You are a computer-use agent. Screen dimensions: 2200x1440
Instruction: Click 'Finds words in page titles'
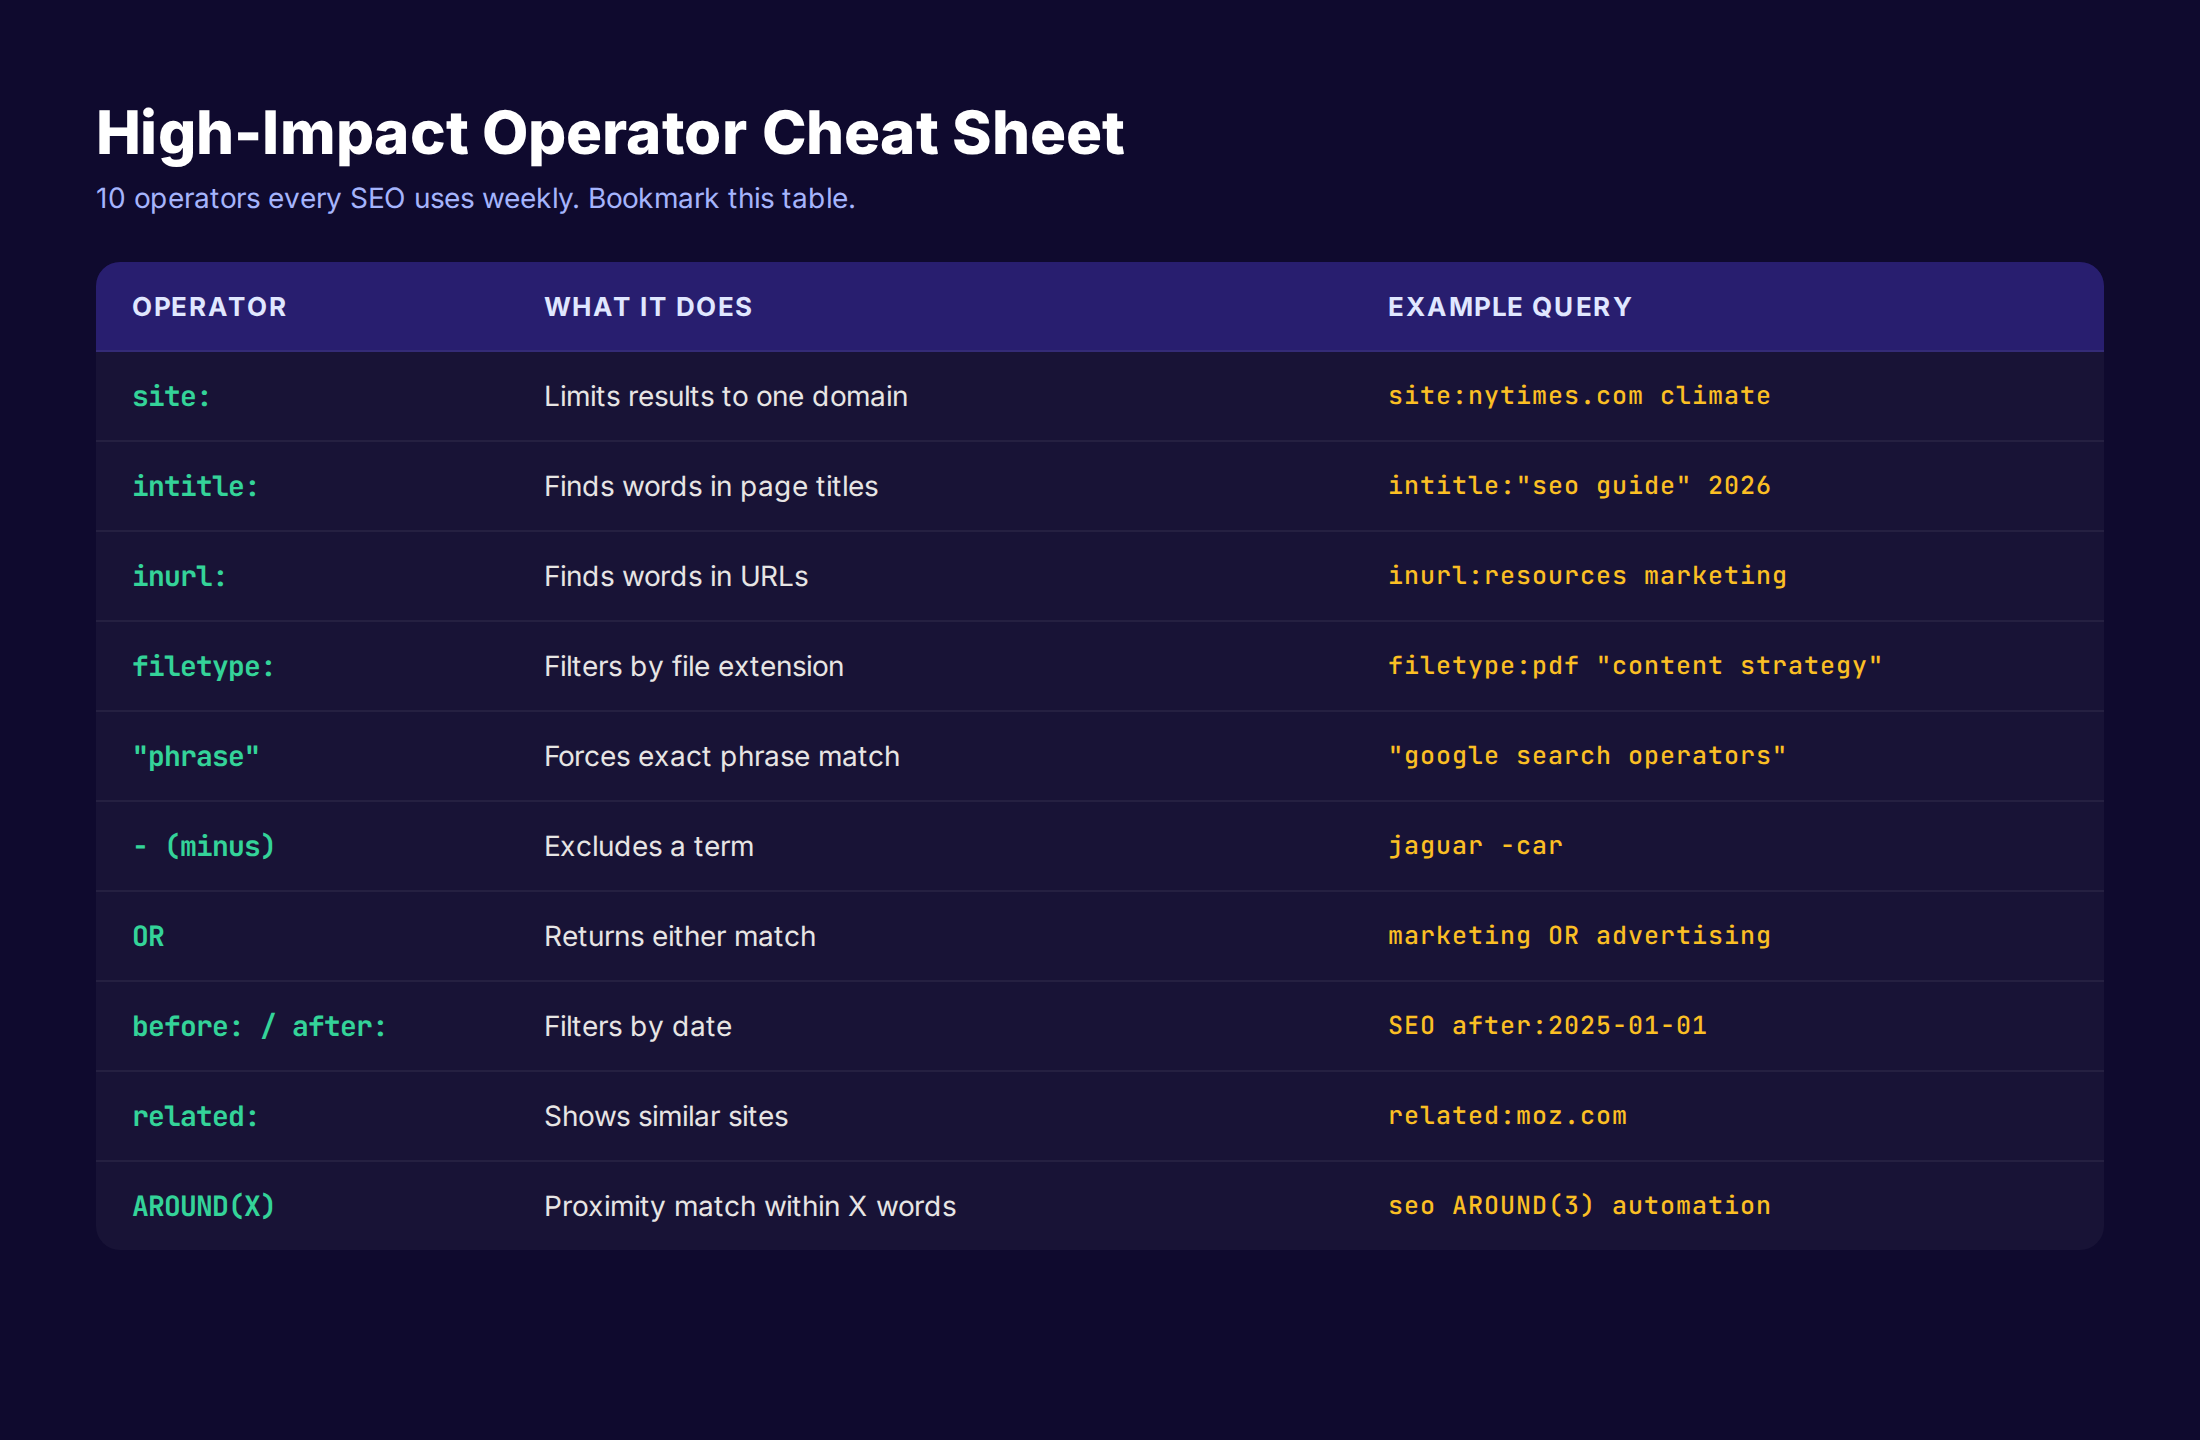click(x=711, y=486)
